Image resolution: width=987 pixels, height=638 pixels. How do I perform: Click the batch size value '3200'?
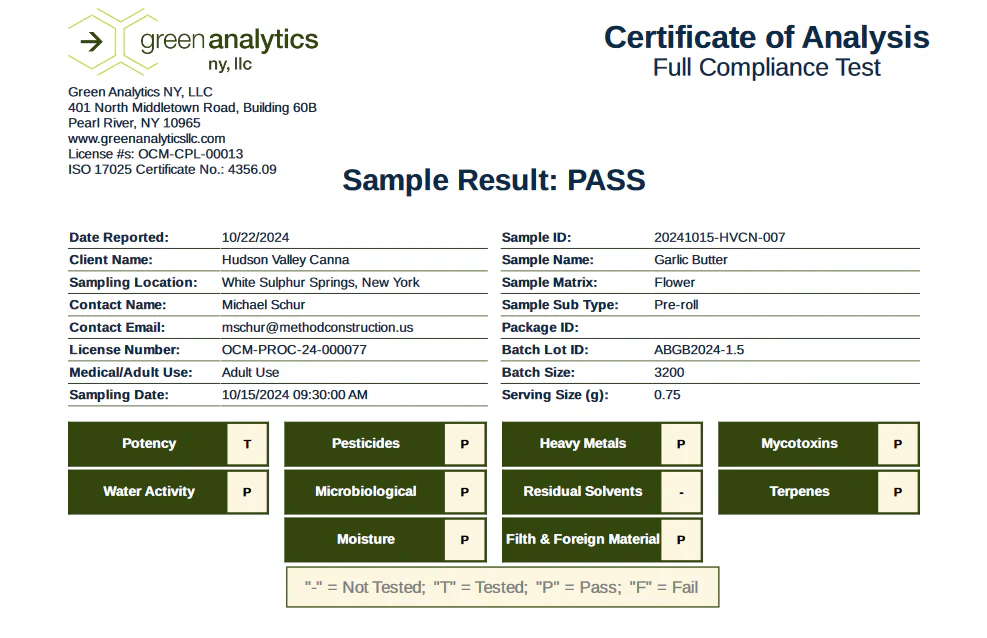click(669, 372)
